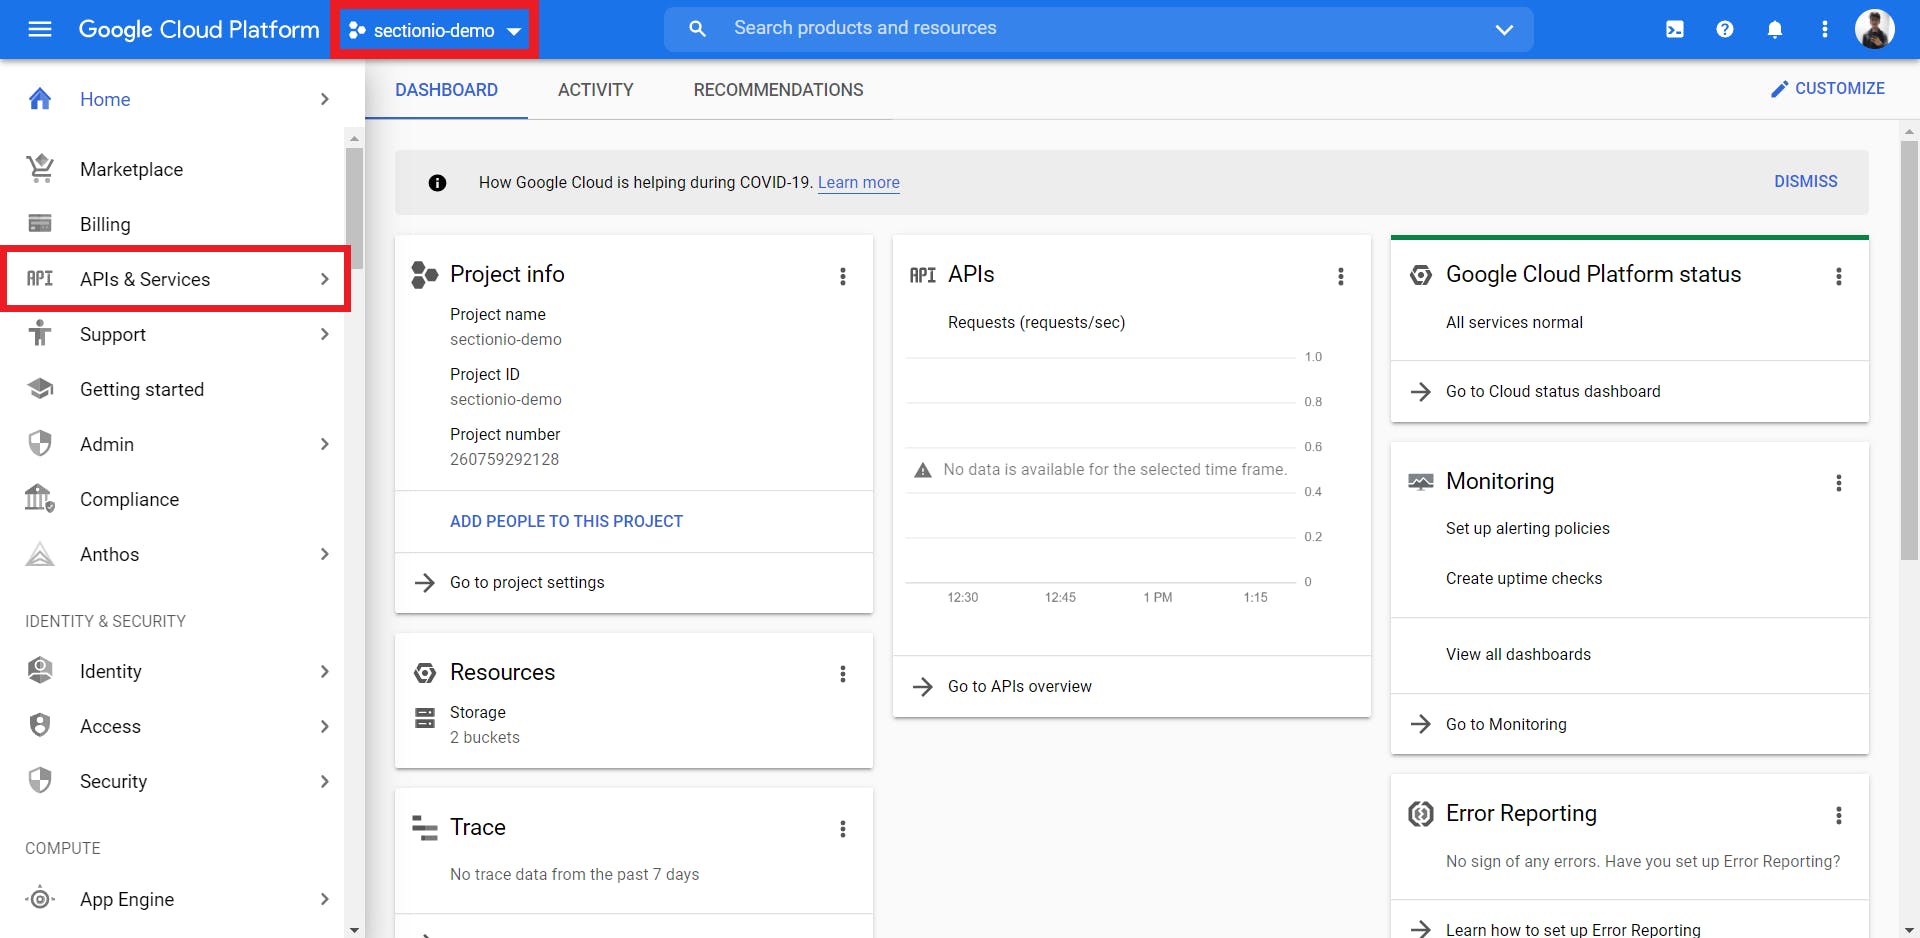Open Trace card options menu
The width and height of the screenshot is (1920, 938).
click(843, 830)
